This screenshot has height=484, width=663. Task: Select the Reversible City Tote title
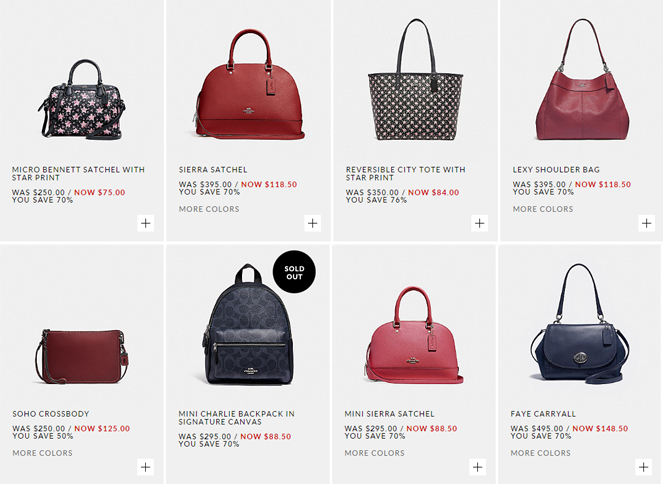click(405, 173)
